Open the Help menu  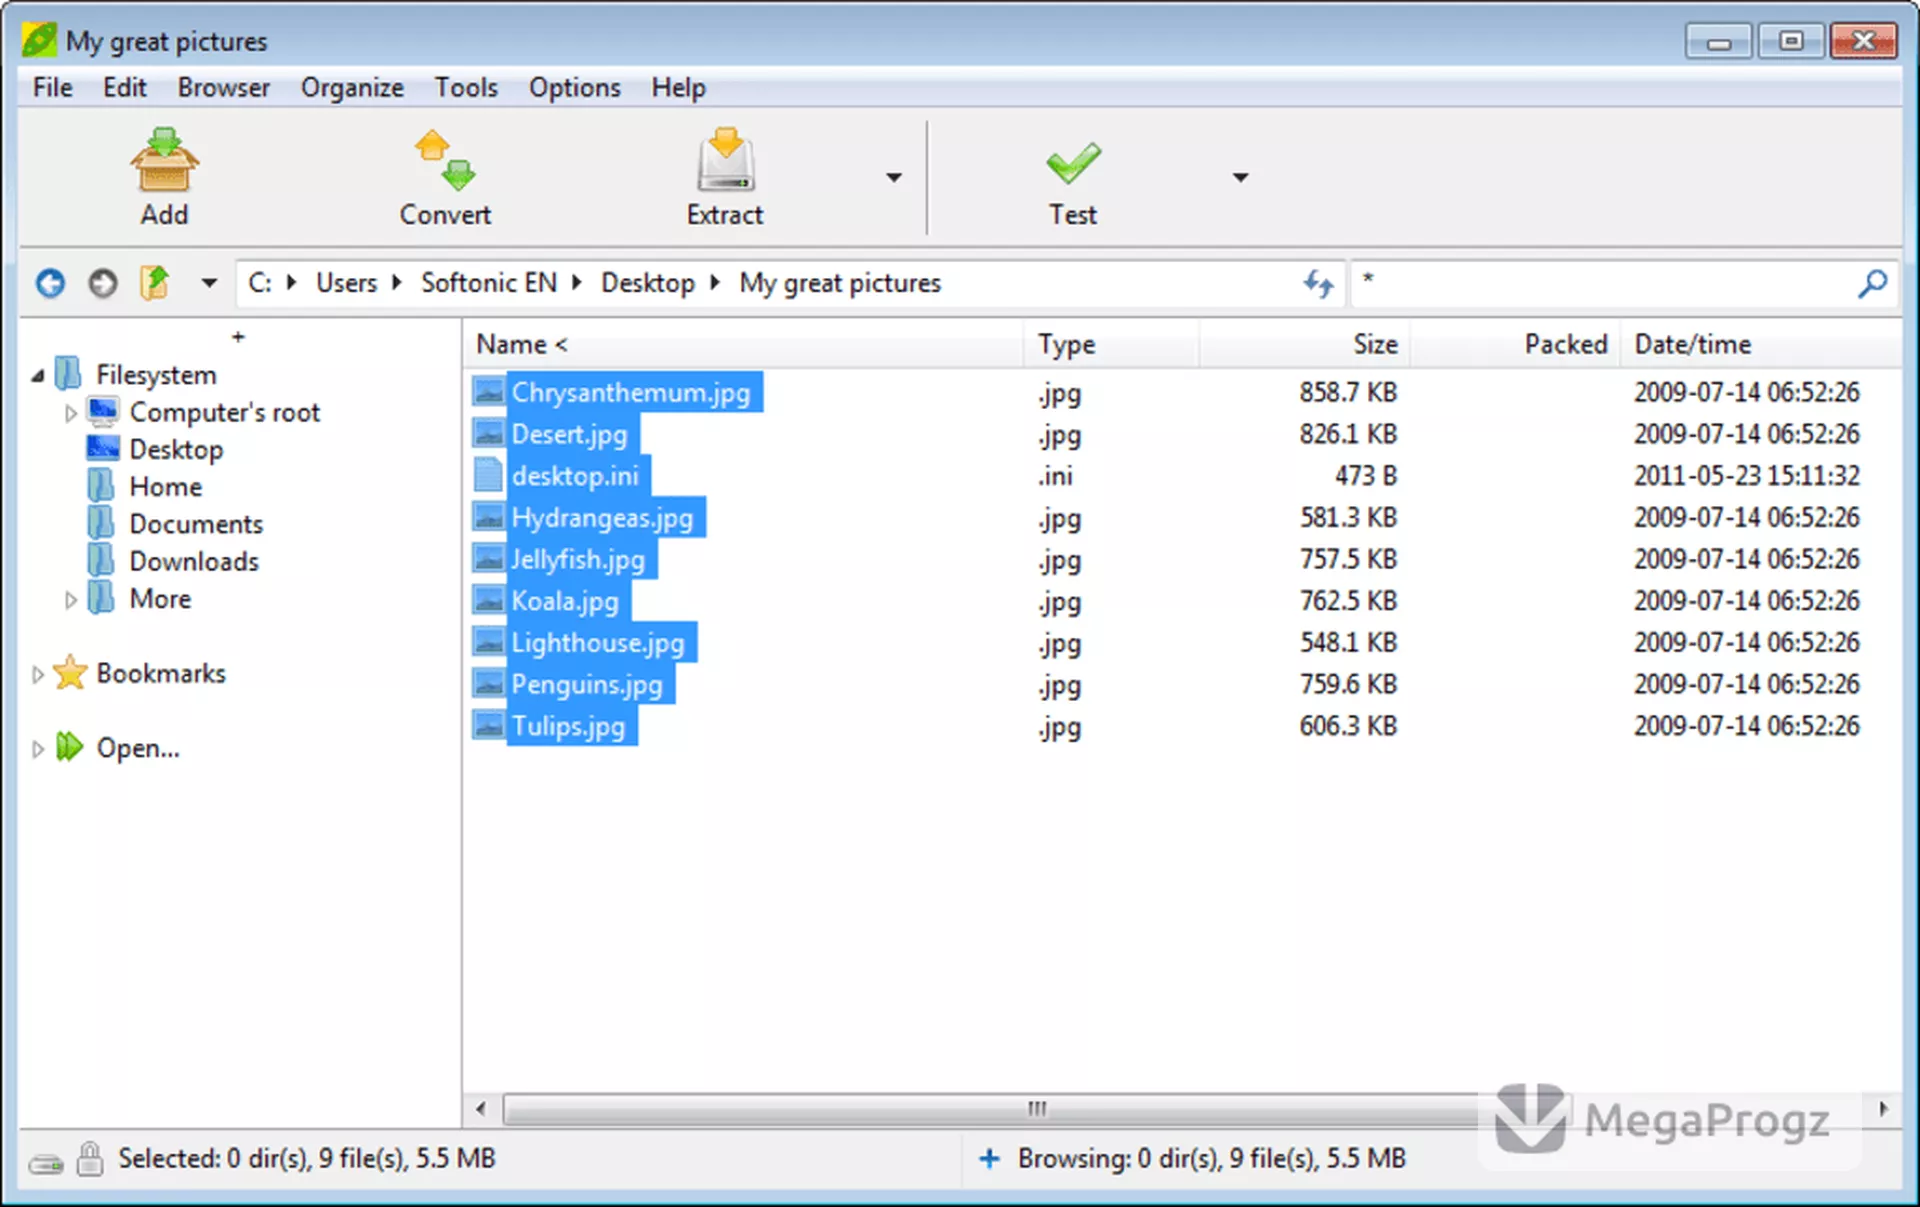(679, 88)
